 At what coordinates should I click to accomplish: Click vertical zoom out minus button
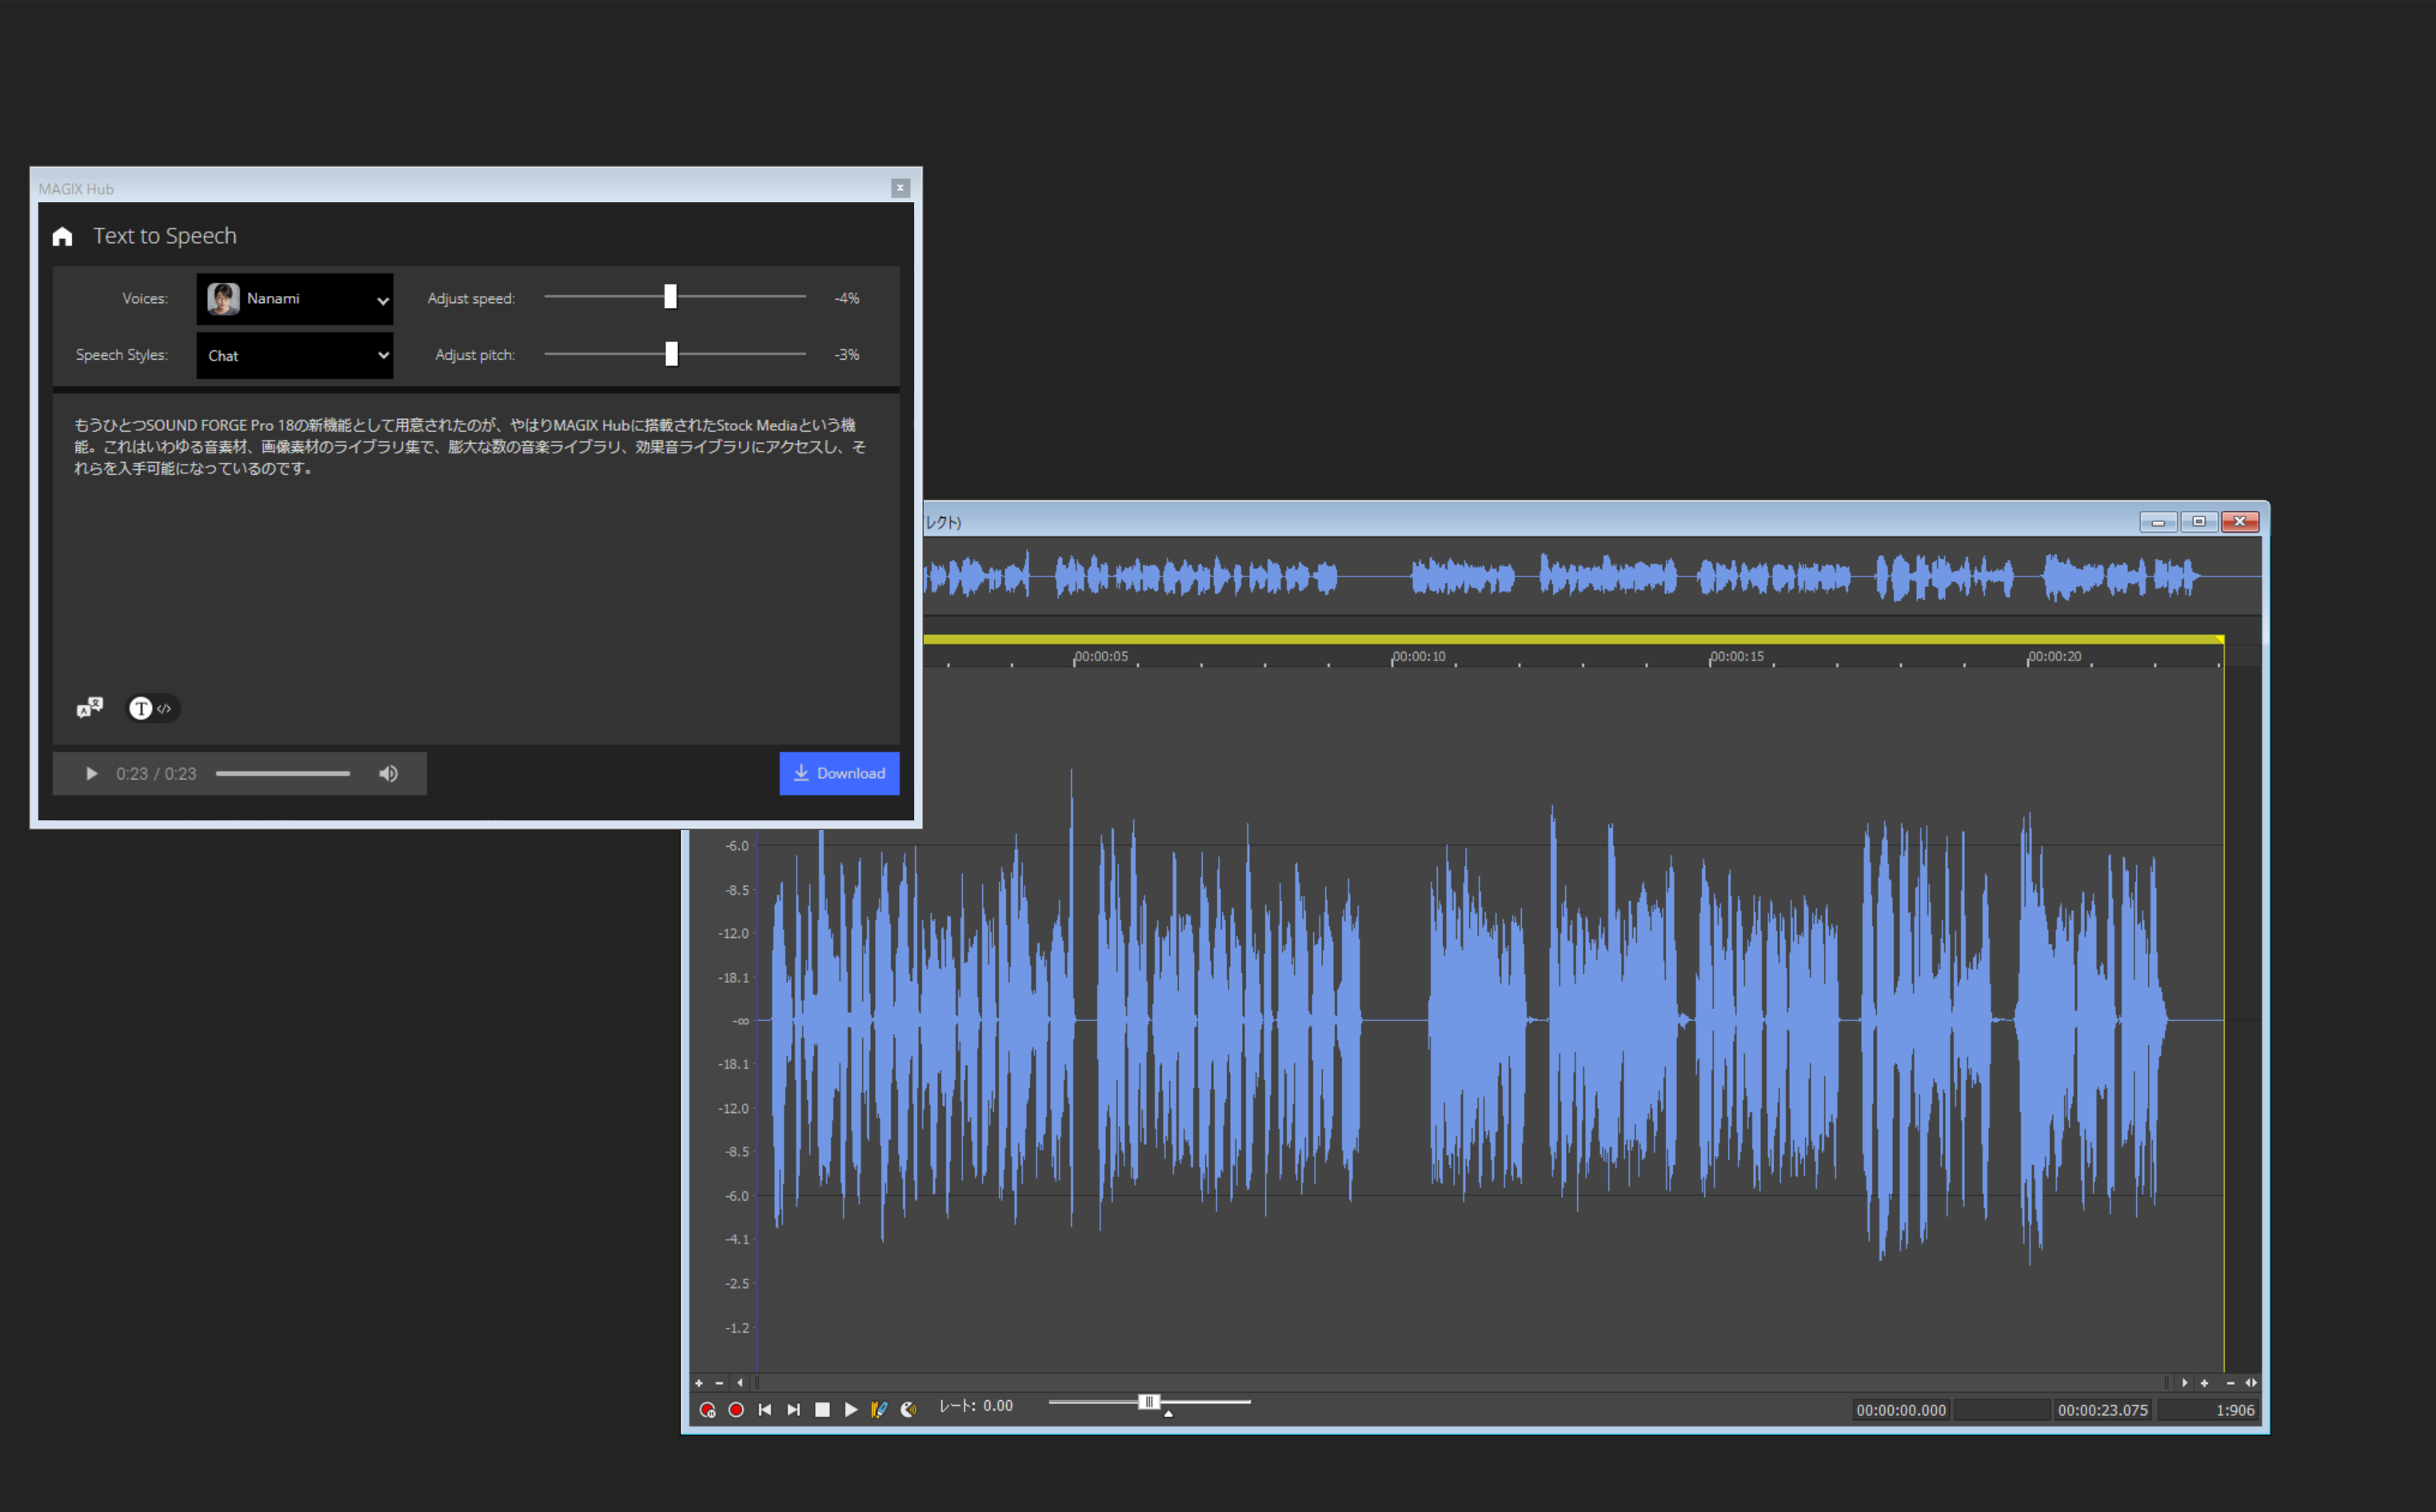(719, 1383)
